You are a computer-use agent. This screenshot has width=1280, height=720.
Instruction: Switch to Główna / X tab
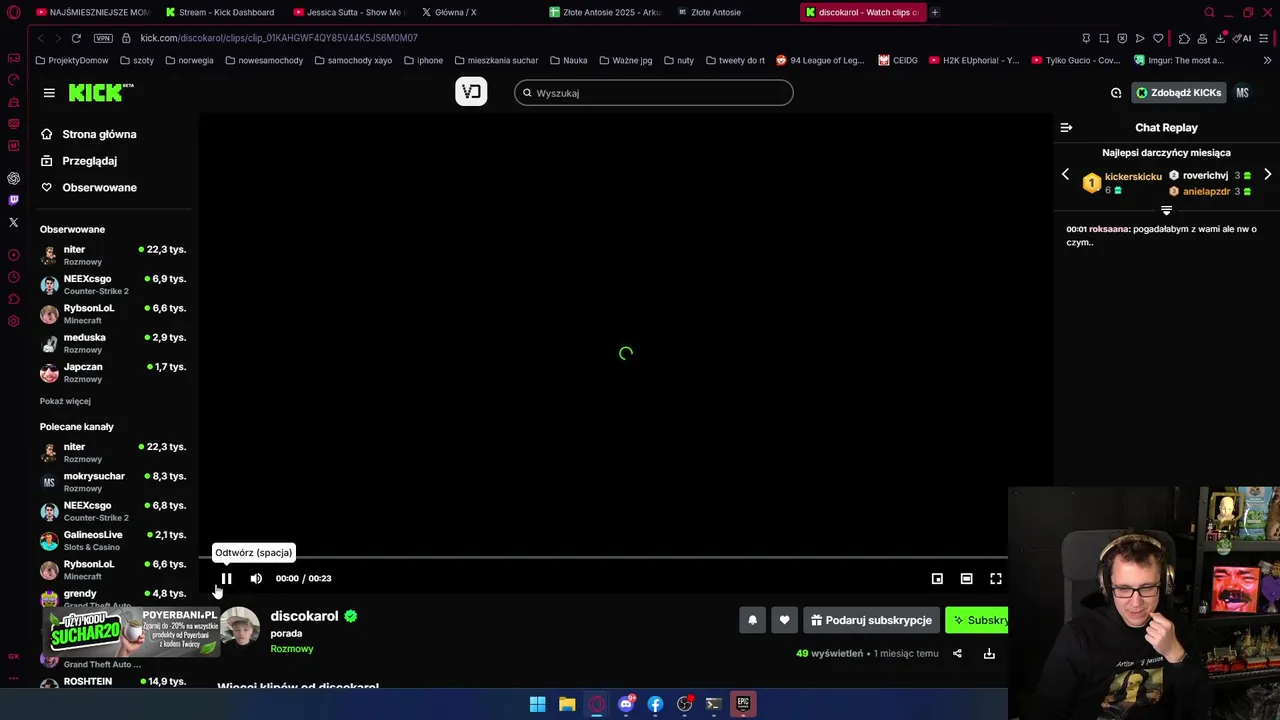pyautogui.click(x=455, y=12)
